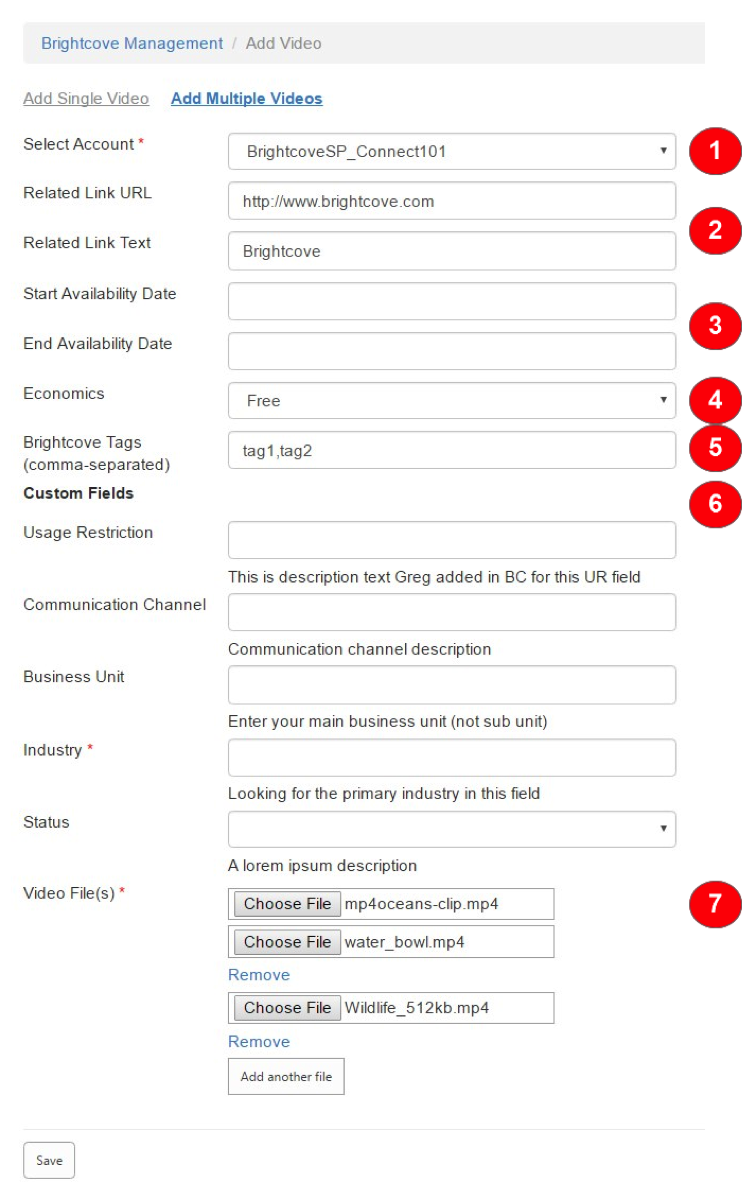
Task: Click Add another file button
Action: [286, 1077]
